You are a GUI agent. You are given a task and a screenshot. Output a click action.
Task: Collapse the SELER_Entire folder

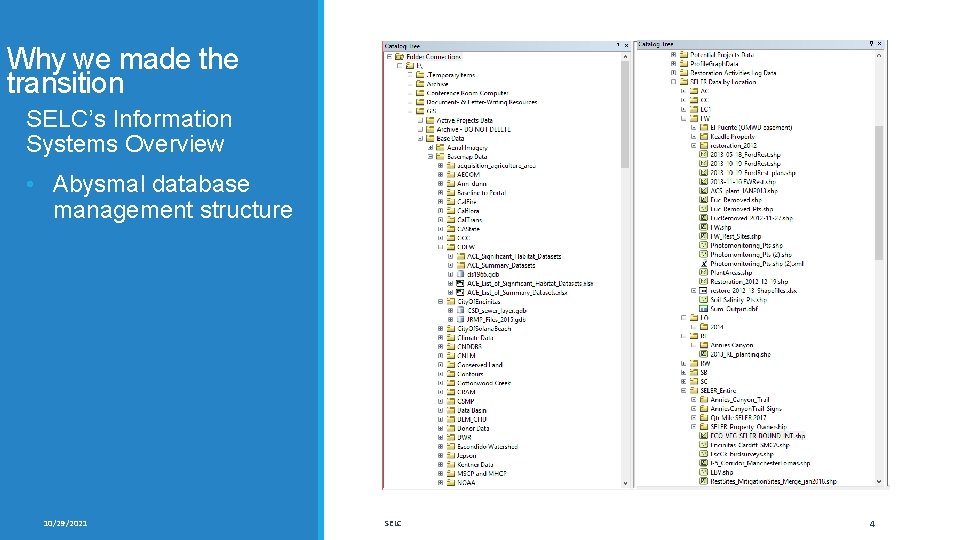click(683, 390)
